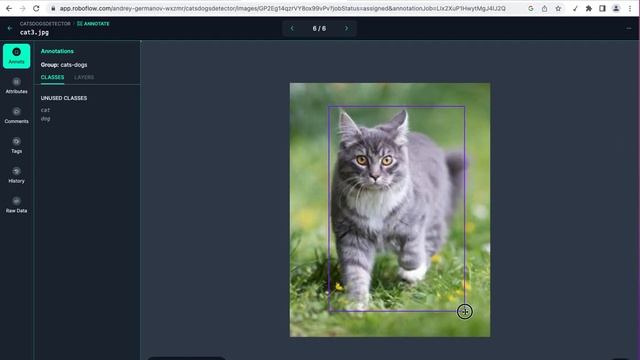Click the cat image on the canvas
640x360 pixels.
click(390, 210)
